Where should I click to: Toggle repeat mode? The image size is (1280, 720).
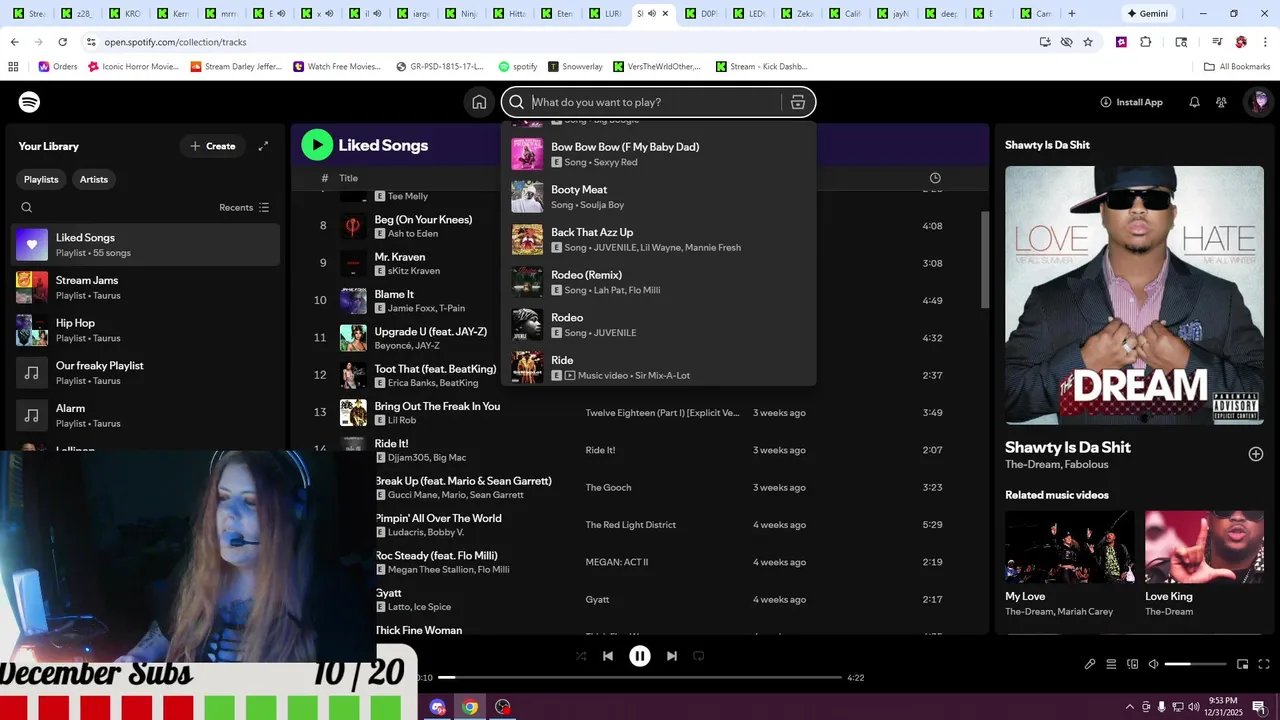point(699,656)
